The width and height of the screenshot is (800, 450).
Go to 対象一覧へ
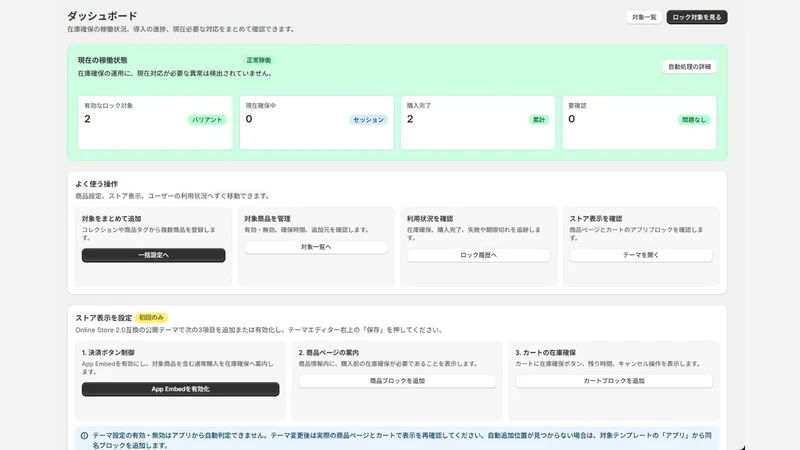[316, 247]
